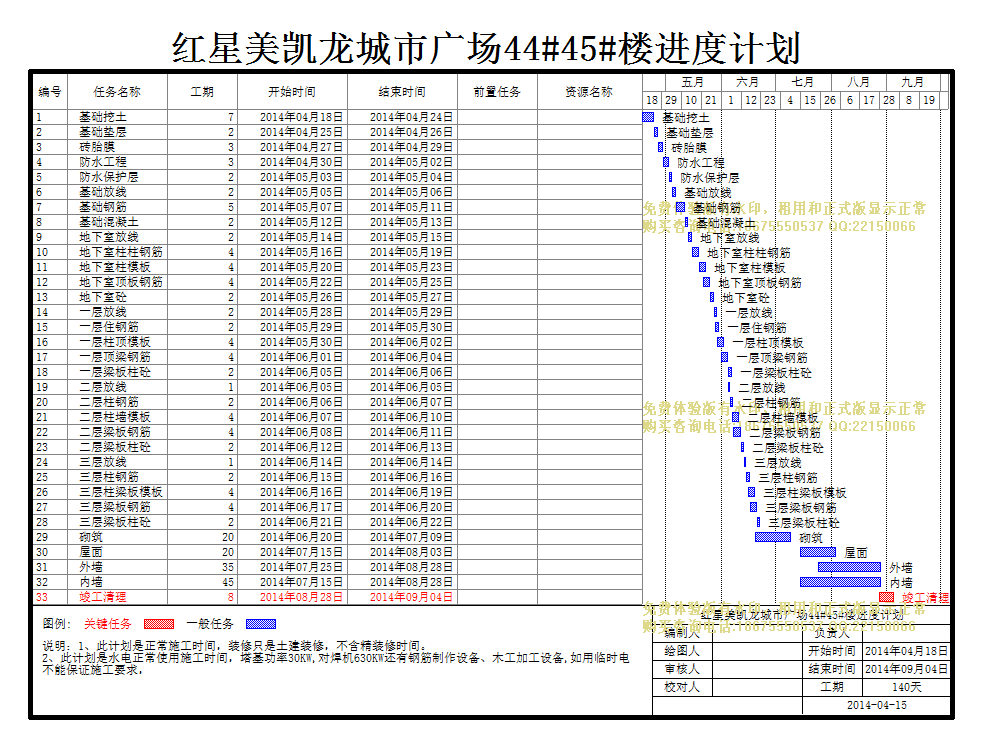Click the 图例 legend heading
This screenshot has height=746, width=981.
coord(57,624)
